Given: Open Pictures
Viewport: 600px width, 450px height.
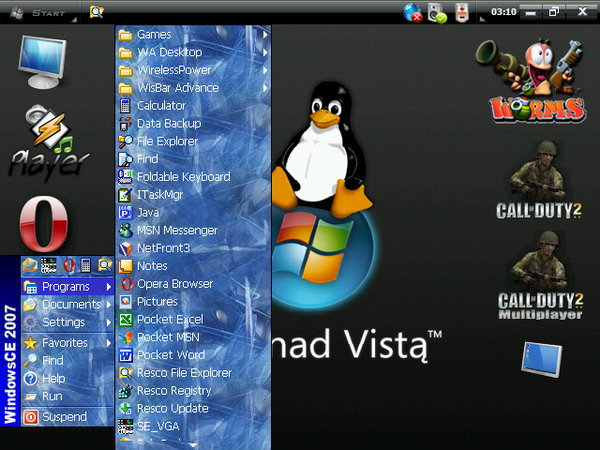Looking at the screenshot, I should (193, 302).
